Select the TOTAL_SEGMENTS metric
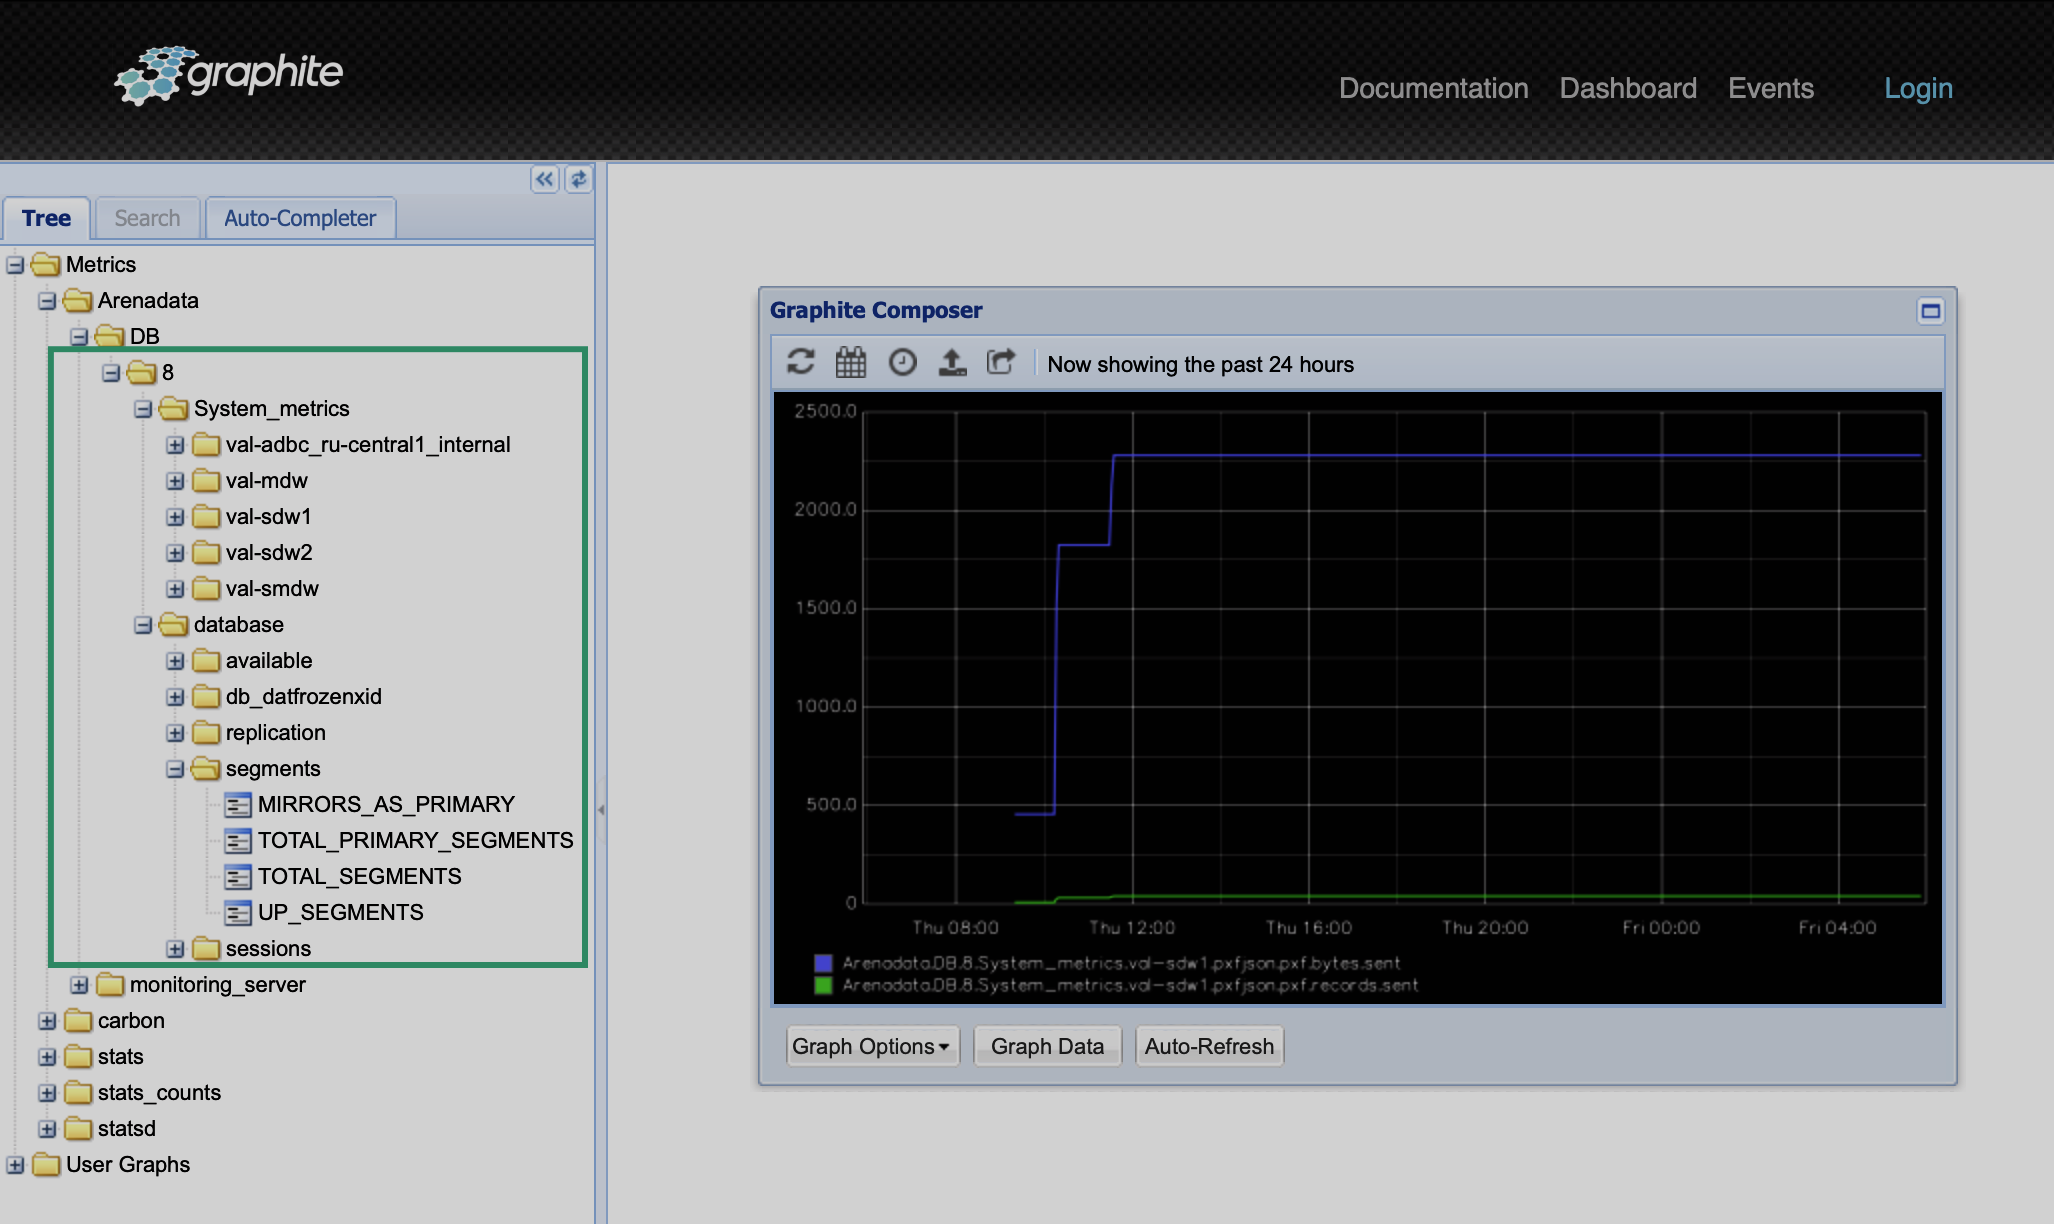The width and height of the screenshot is (2054, 1224). click(x=359, y=877)
